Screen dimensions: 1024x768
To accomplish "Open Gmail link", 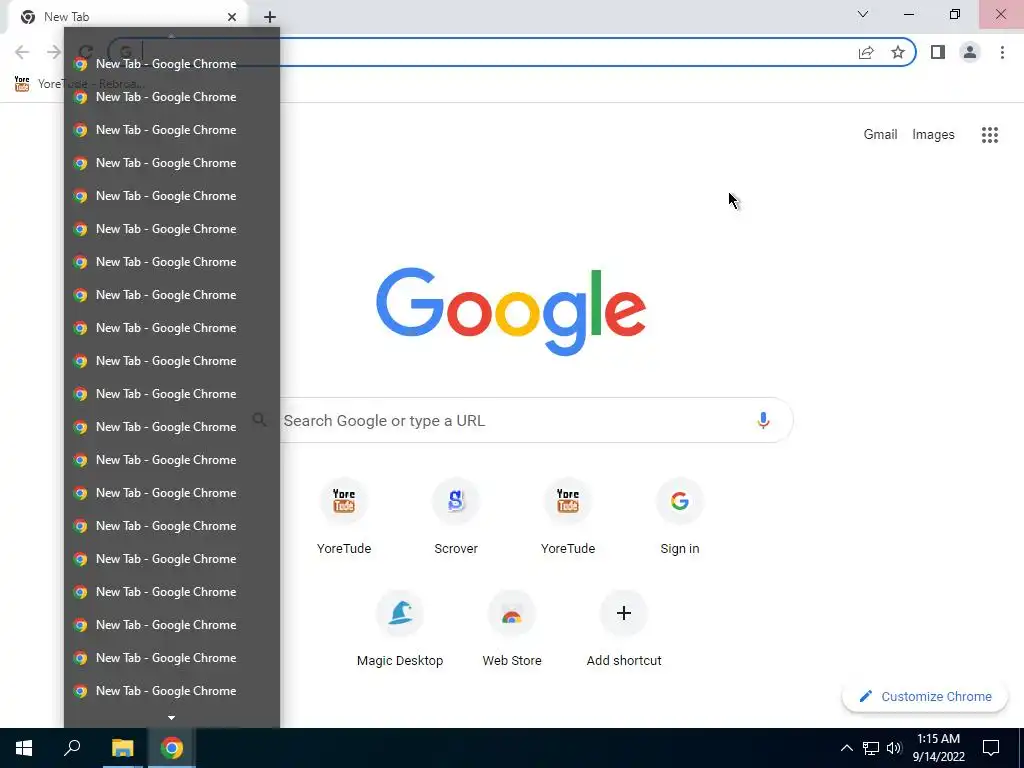I will pyautogui.click(x=880, y=135).
